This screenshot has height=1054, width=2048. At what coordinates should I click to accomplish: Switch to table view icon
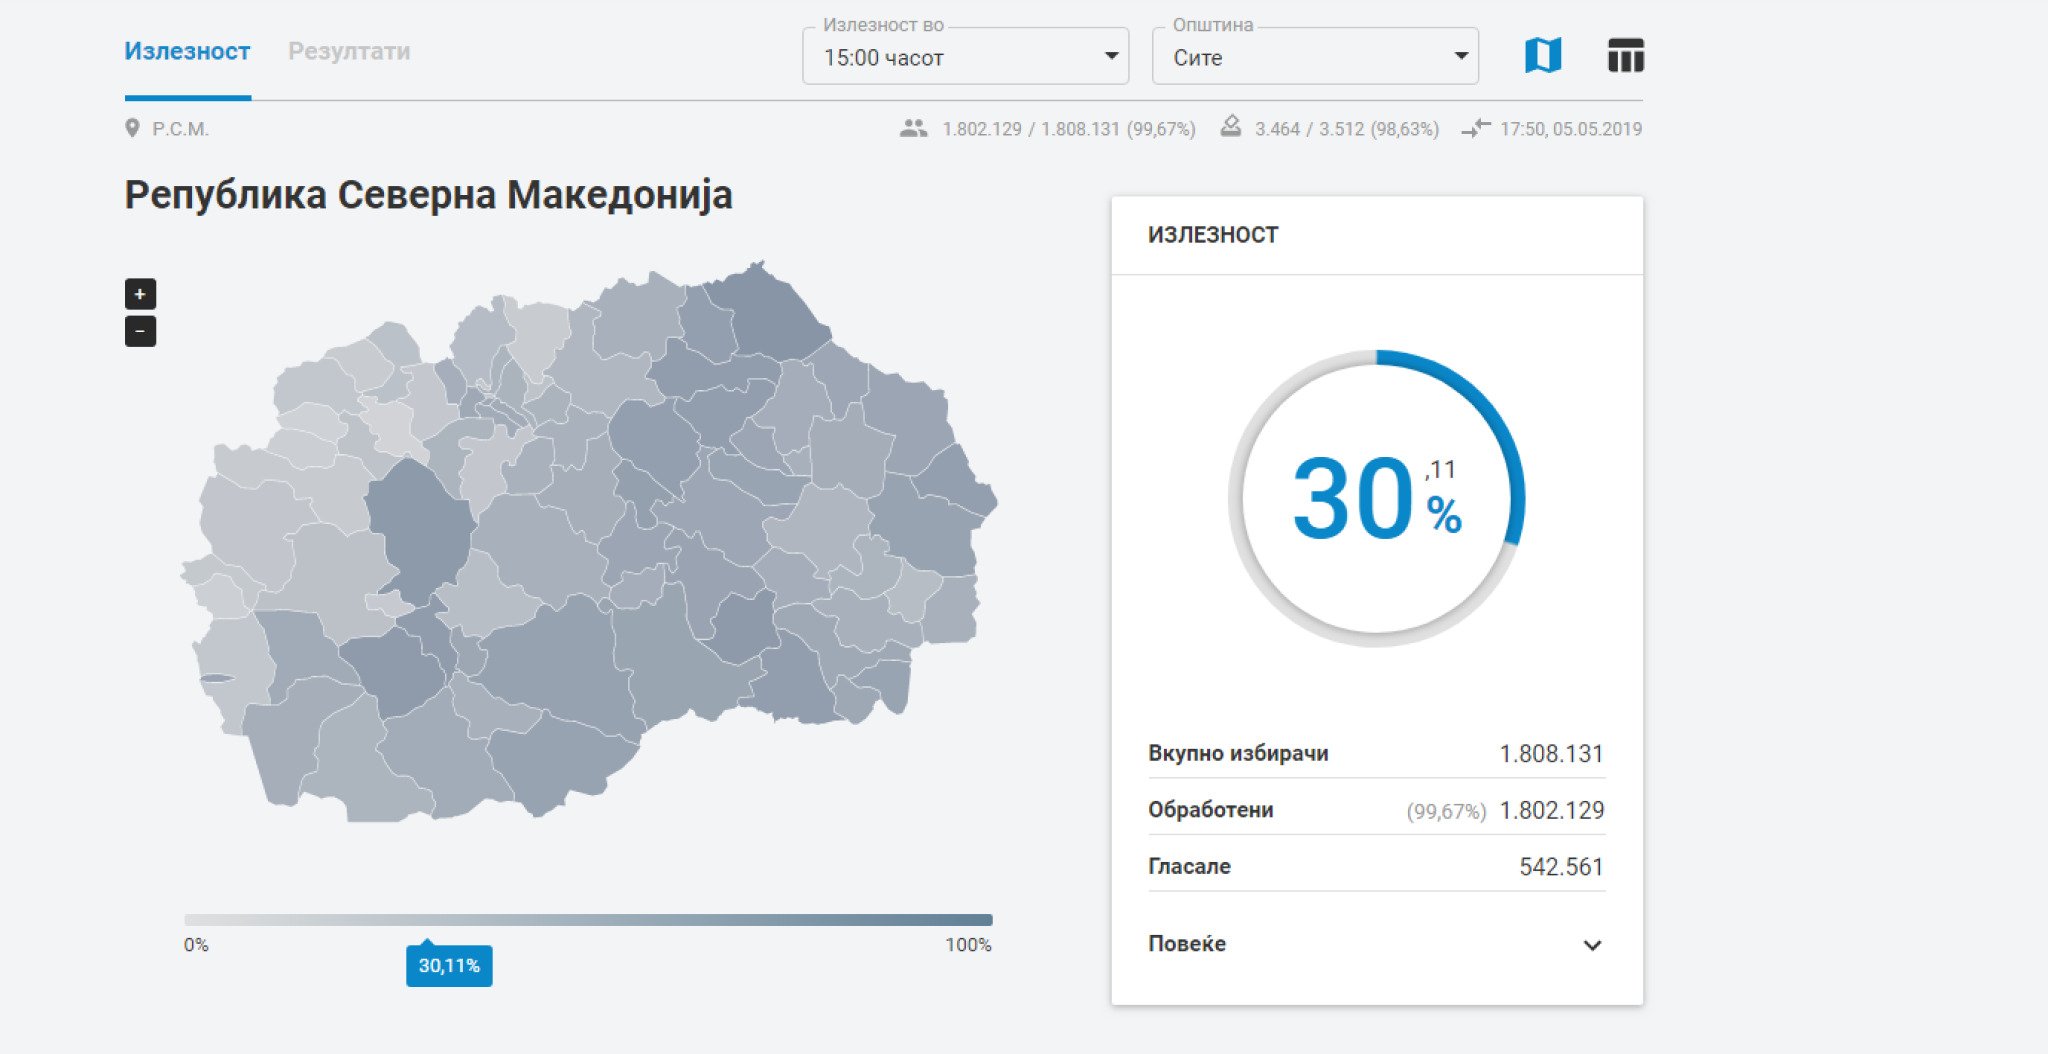(x=1625, y=55)
